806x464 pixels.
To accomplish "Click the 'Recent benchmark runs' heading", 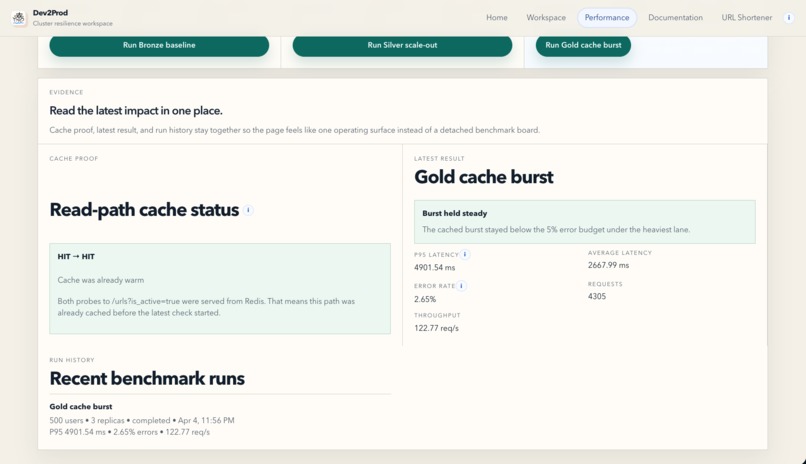I will coord(147,379).
